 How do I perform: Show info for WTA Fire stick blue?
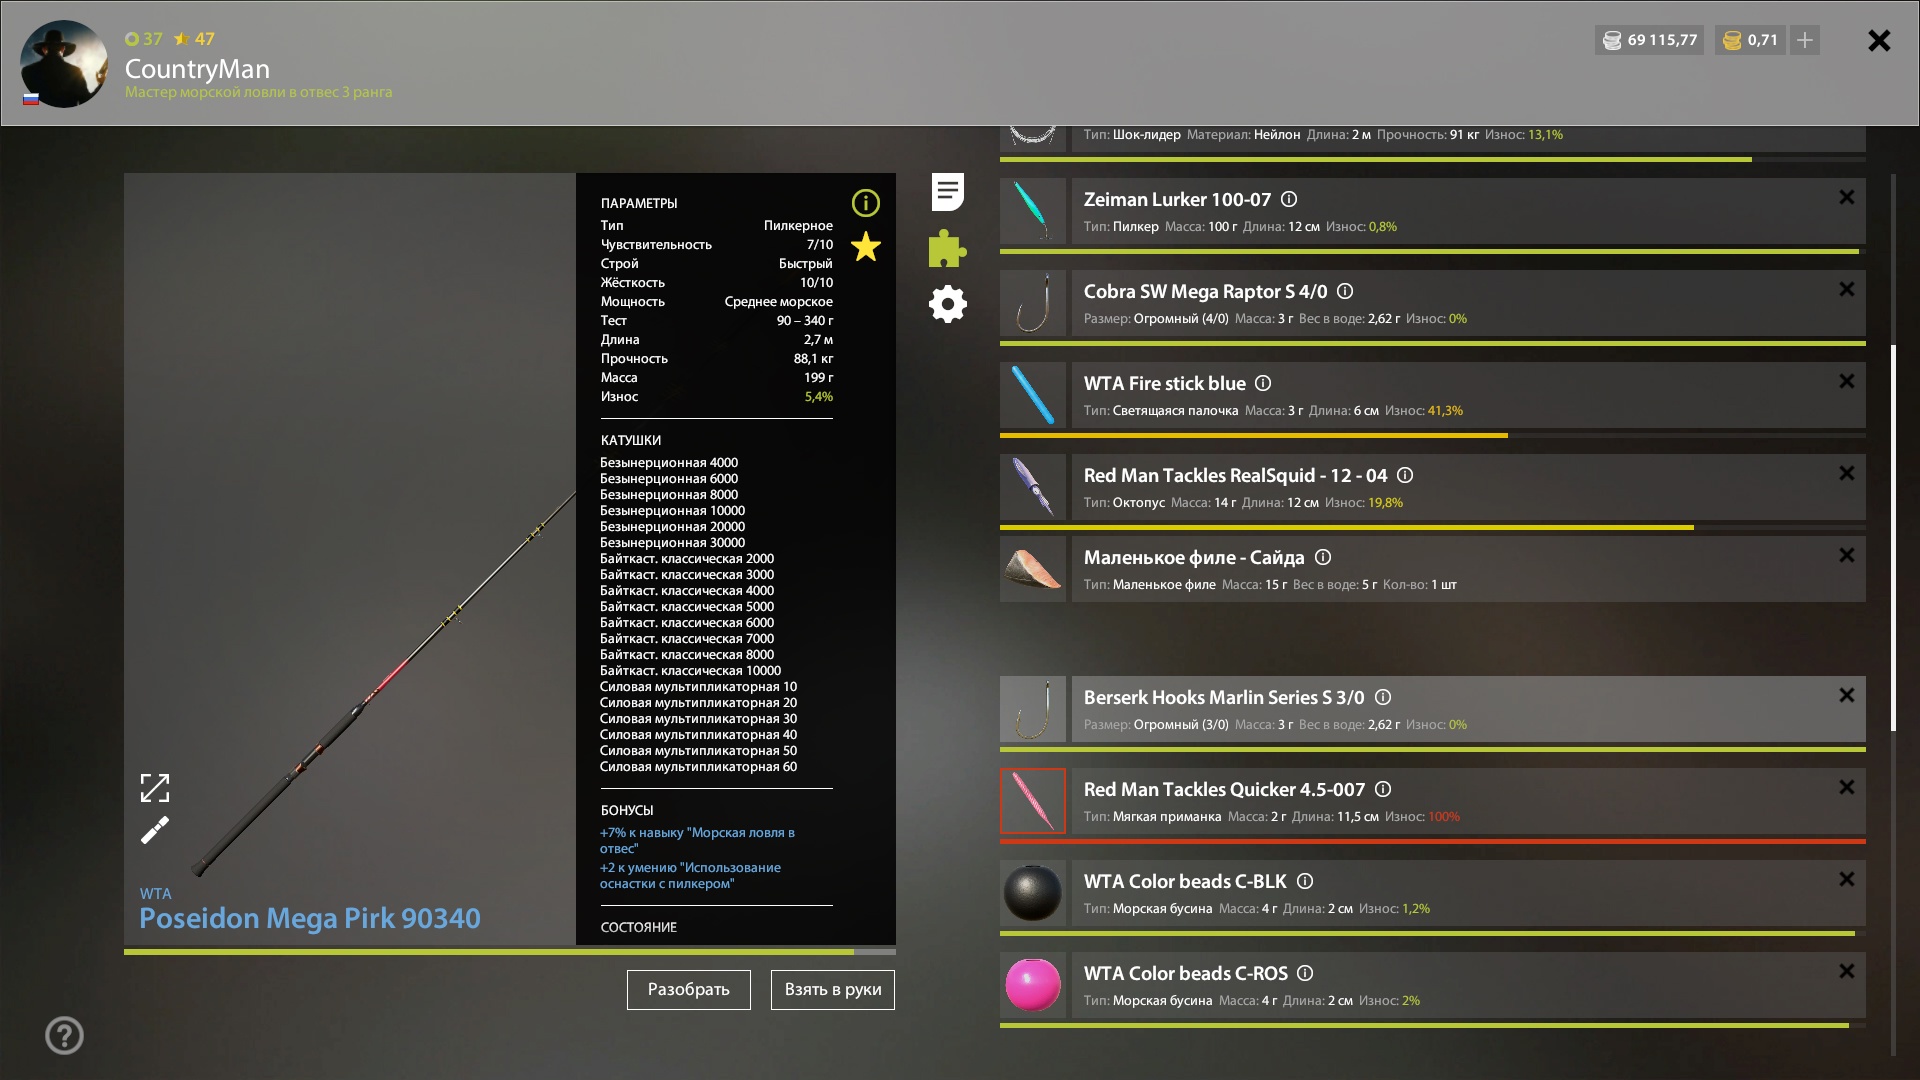coord(1263,383)
